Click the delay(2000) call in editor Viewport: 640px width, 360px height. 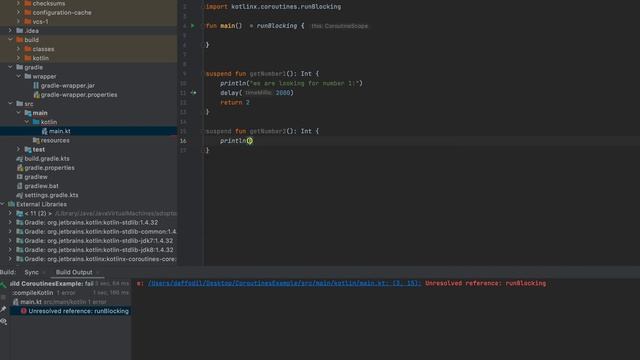tap(257, 93)
